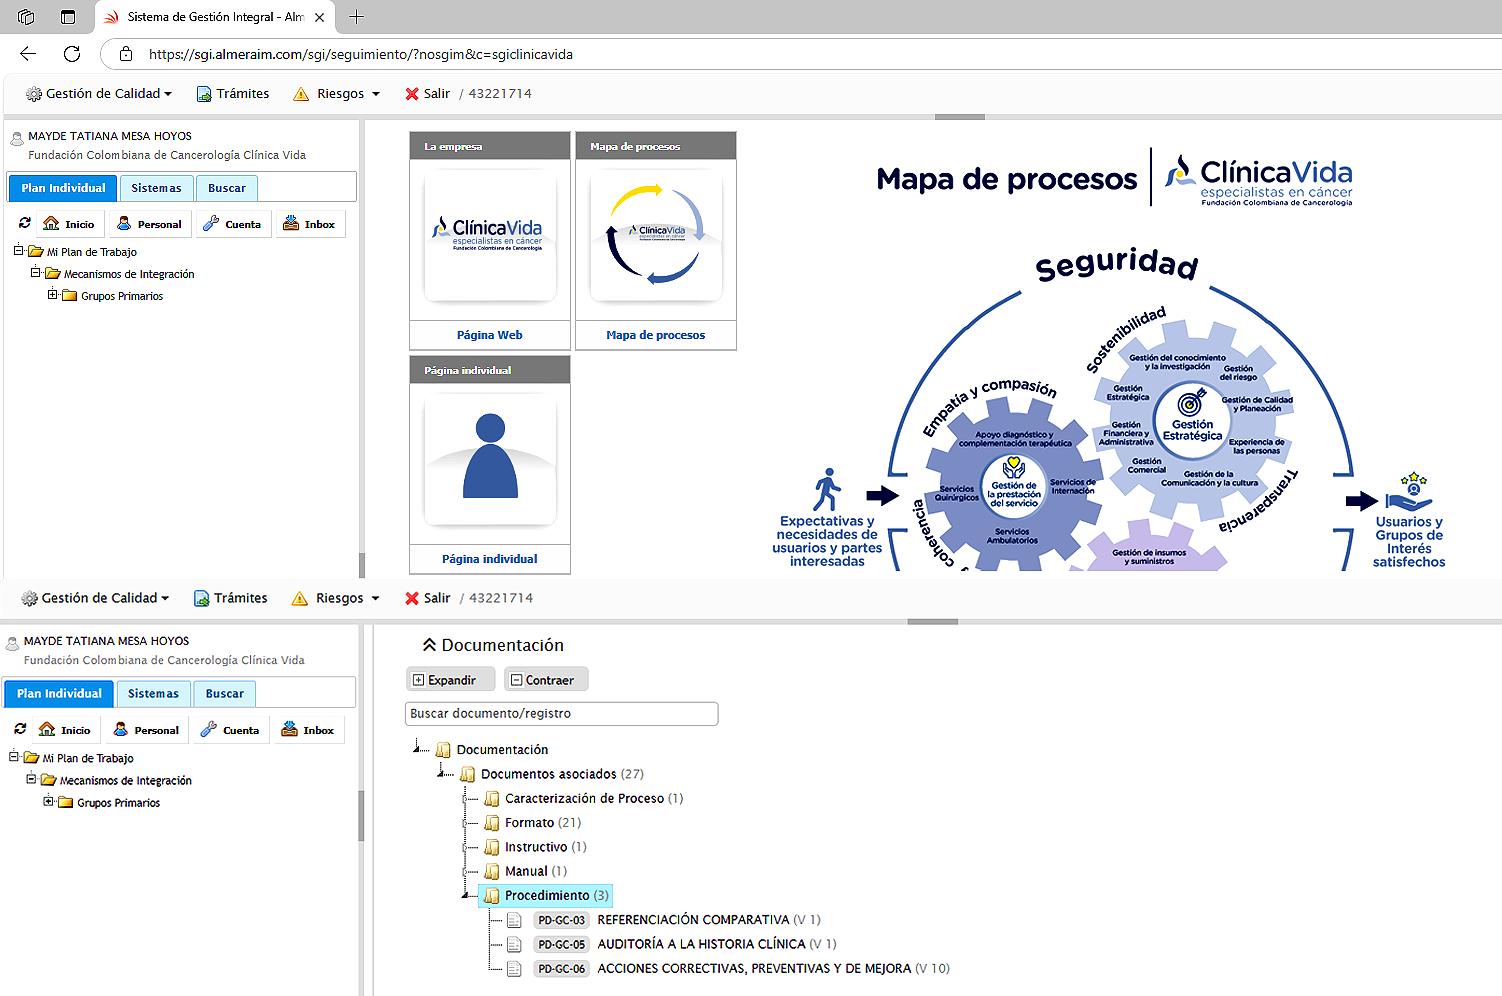Open Trámites in the upper toolbar

coord(233,93)
